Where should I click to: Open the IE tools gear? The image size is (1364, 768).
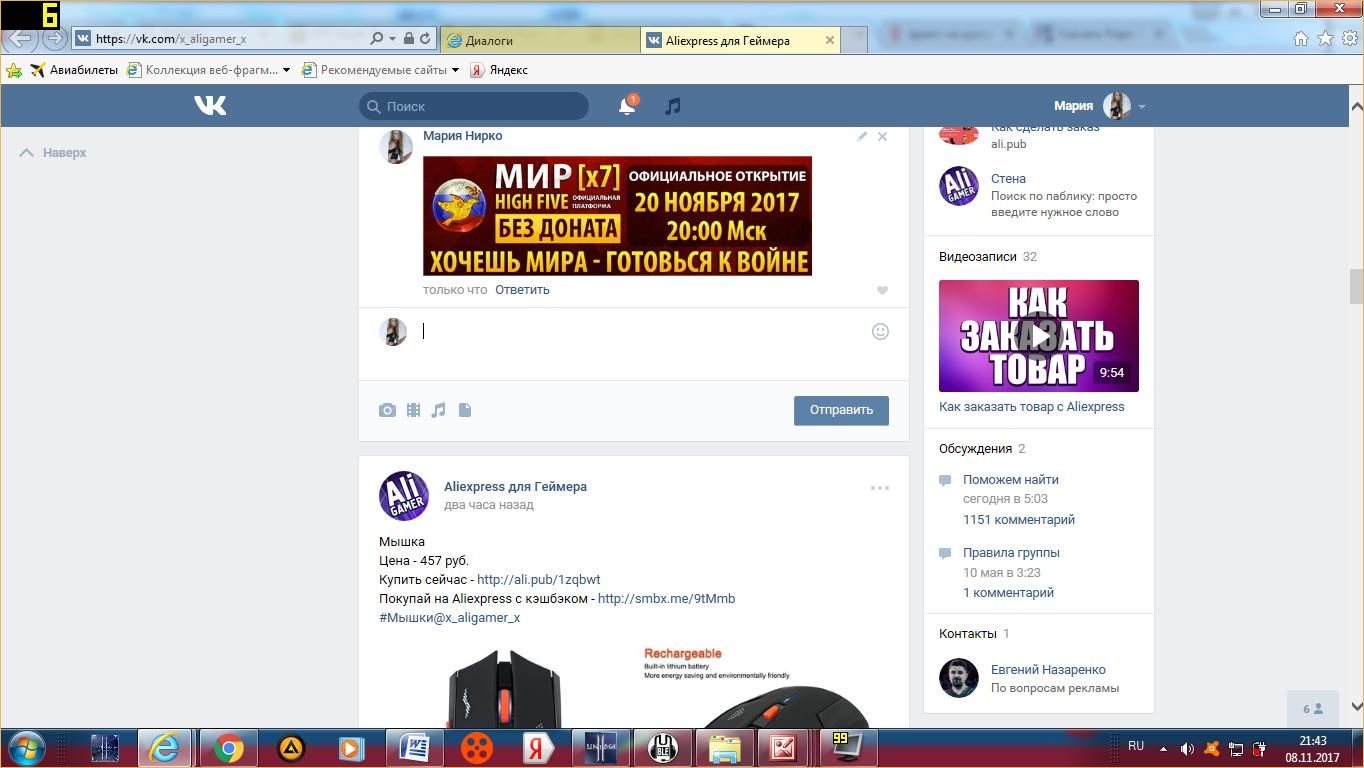[1349, 39]
